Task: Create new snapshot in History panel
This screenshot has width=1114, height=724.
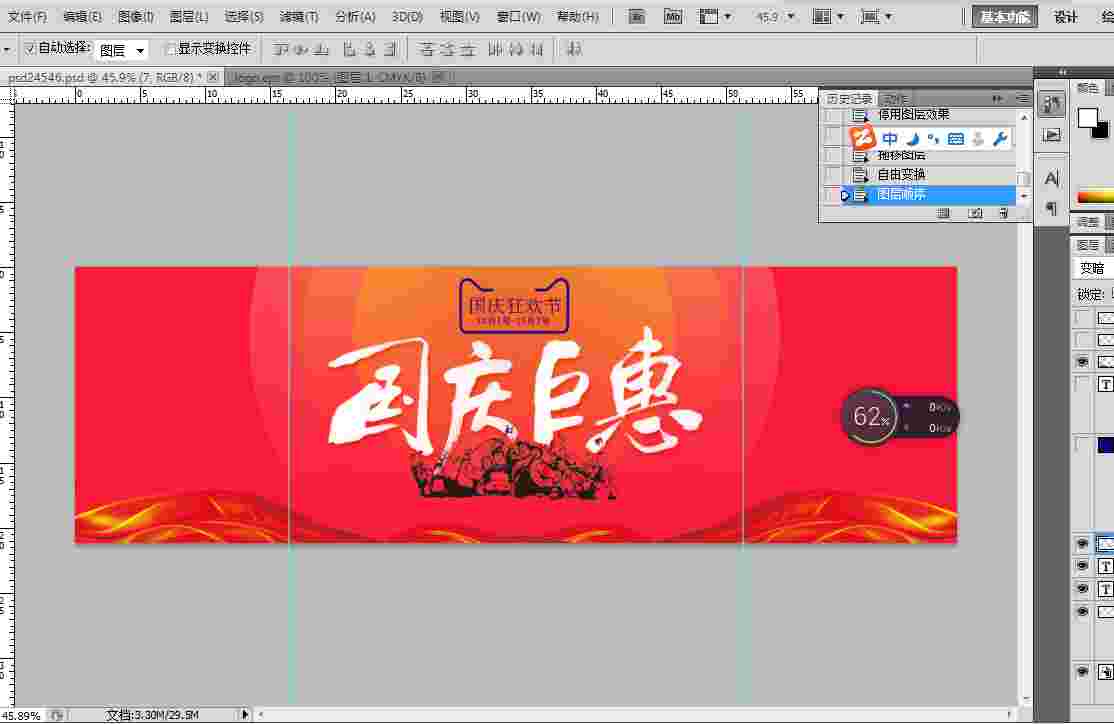Action: point(975,213)
